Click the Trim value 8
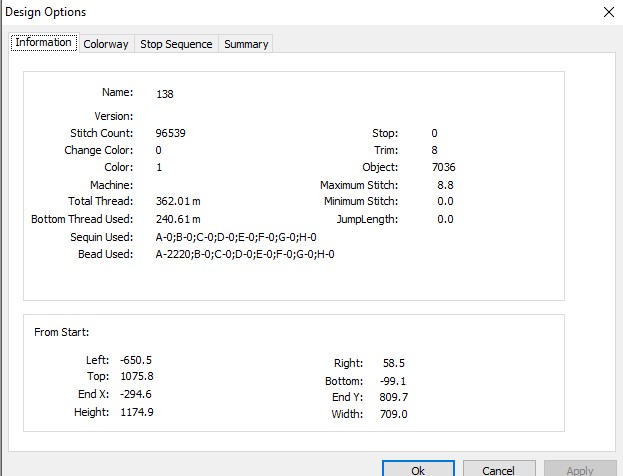This screenshot has width=623, height=476. (x=434, y=150)
